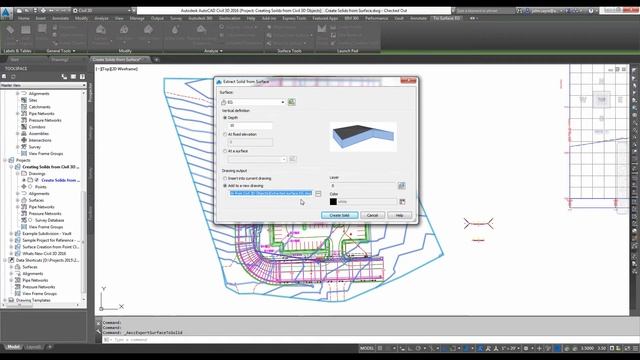Click the MODEL status bar button
Screen dimensions: 640x360
click(367, 348)
